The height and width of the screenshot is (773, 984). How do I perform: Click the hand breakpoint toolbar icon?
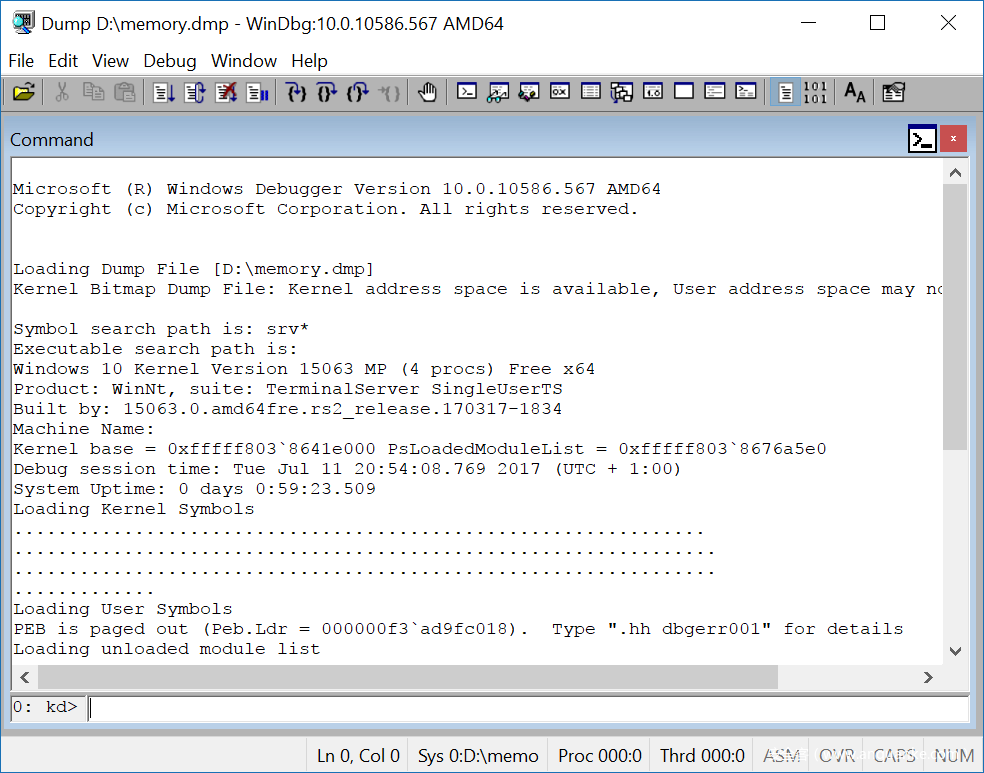427,92
